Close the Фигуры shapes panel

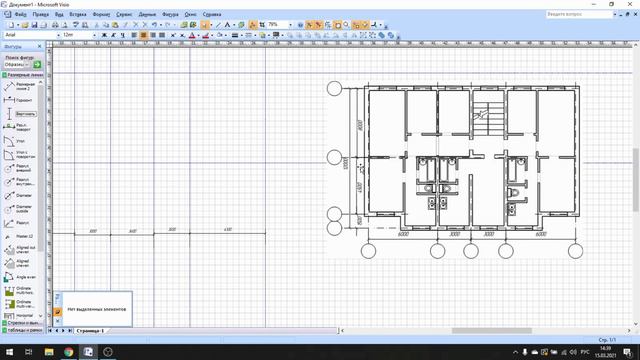pyautogui.click(x=40, y=47)
